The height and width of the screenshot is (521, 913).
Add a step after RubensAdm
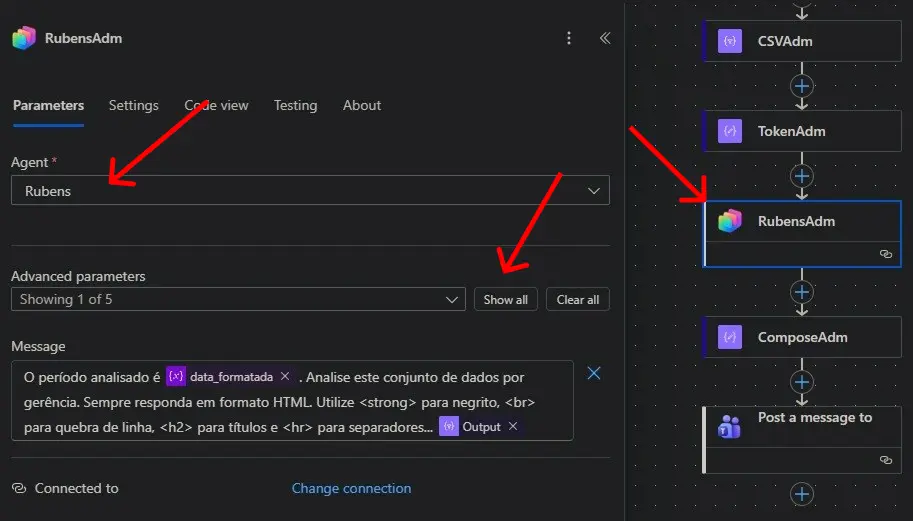tap(802, 292)
